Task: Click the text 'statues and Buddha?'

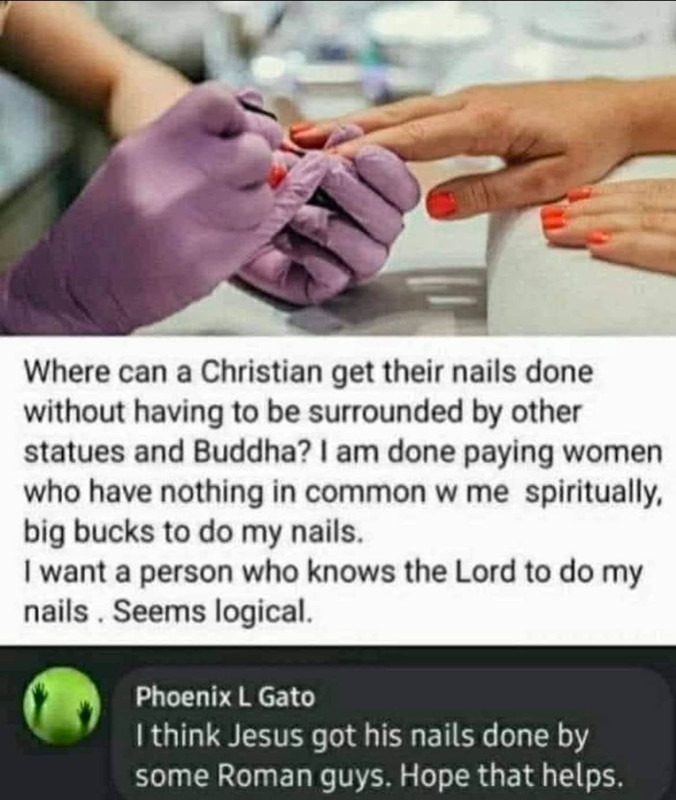Action: pos(164,452)
